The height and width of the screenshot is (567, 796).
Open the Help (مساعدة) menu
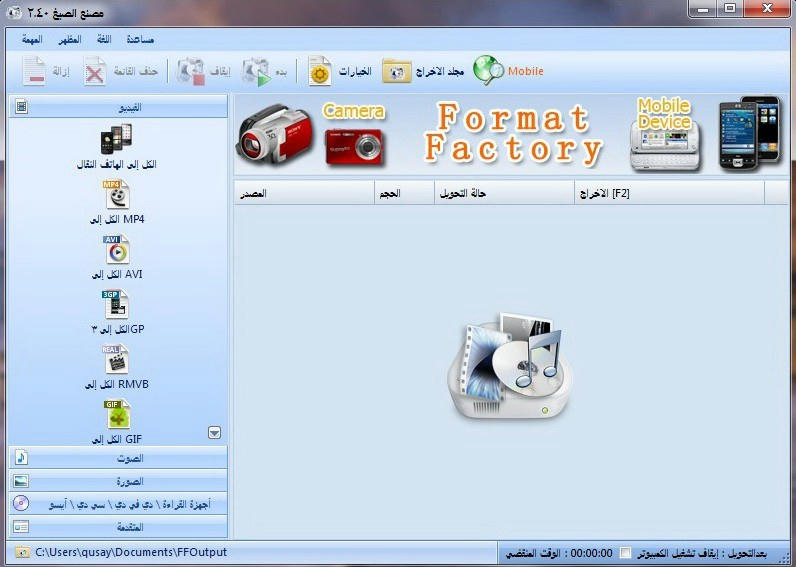click(x=140, y=40)
